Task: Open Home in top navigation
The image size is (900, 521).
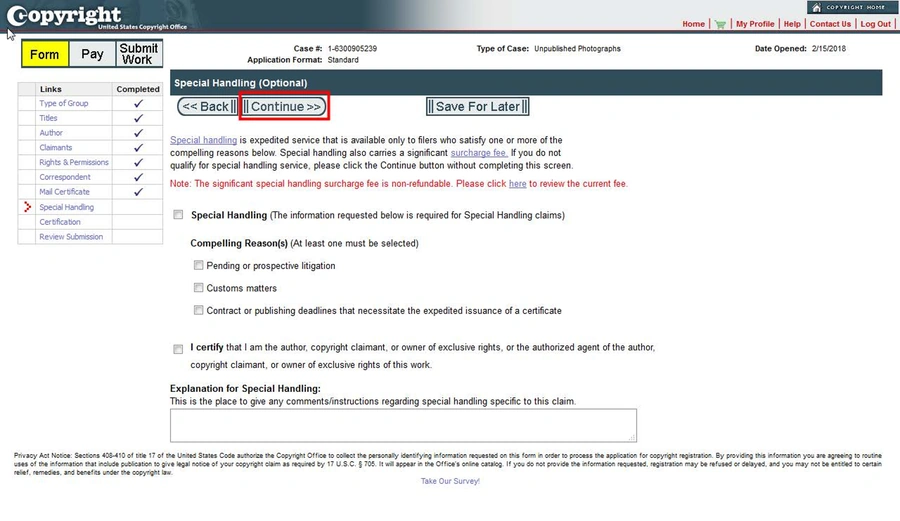Action: [693, 24]
